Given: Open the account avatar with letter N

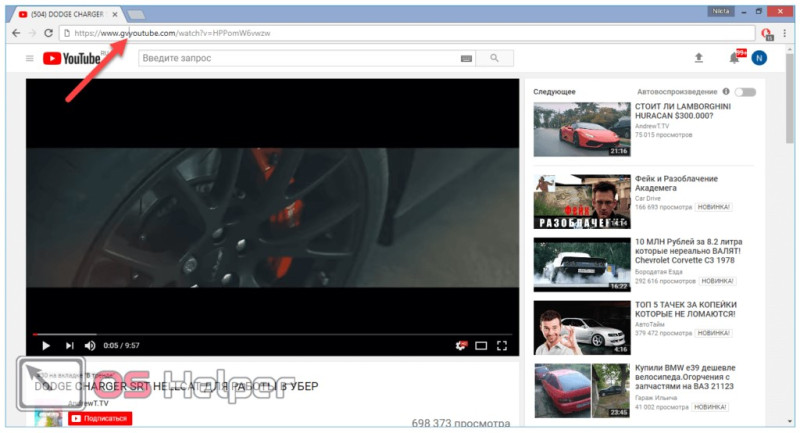Looking at the screenshot, I should pos(759,58).
